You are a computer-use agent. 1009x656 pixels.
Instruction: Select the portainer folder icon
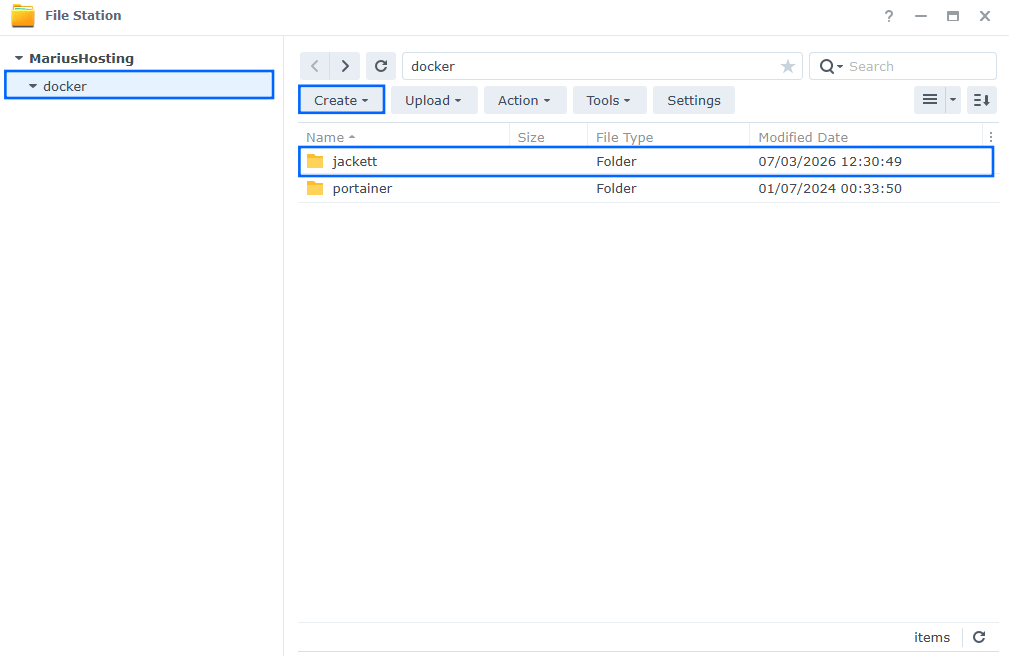[x=315, y=188]
